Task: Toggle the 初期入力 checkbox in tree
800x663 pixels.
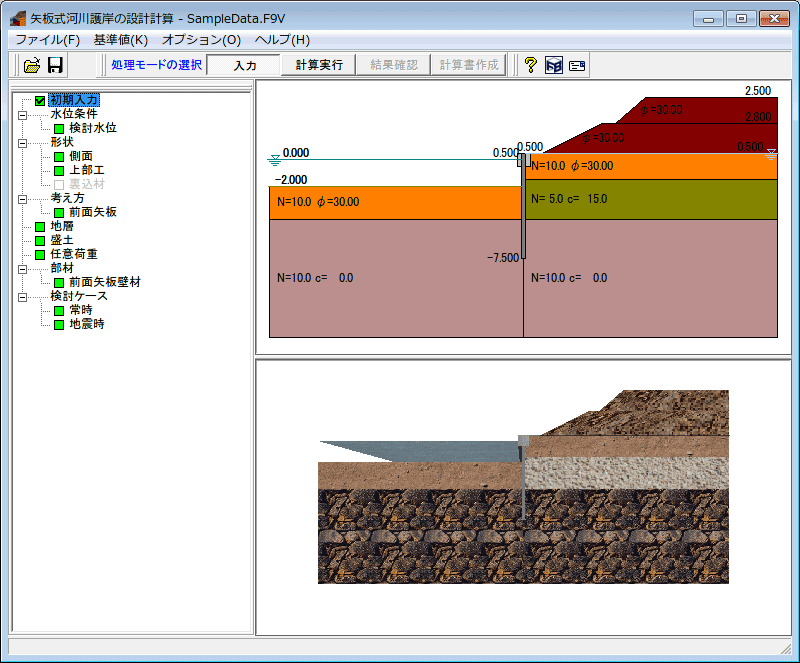Action: click(x=40, y=100)
